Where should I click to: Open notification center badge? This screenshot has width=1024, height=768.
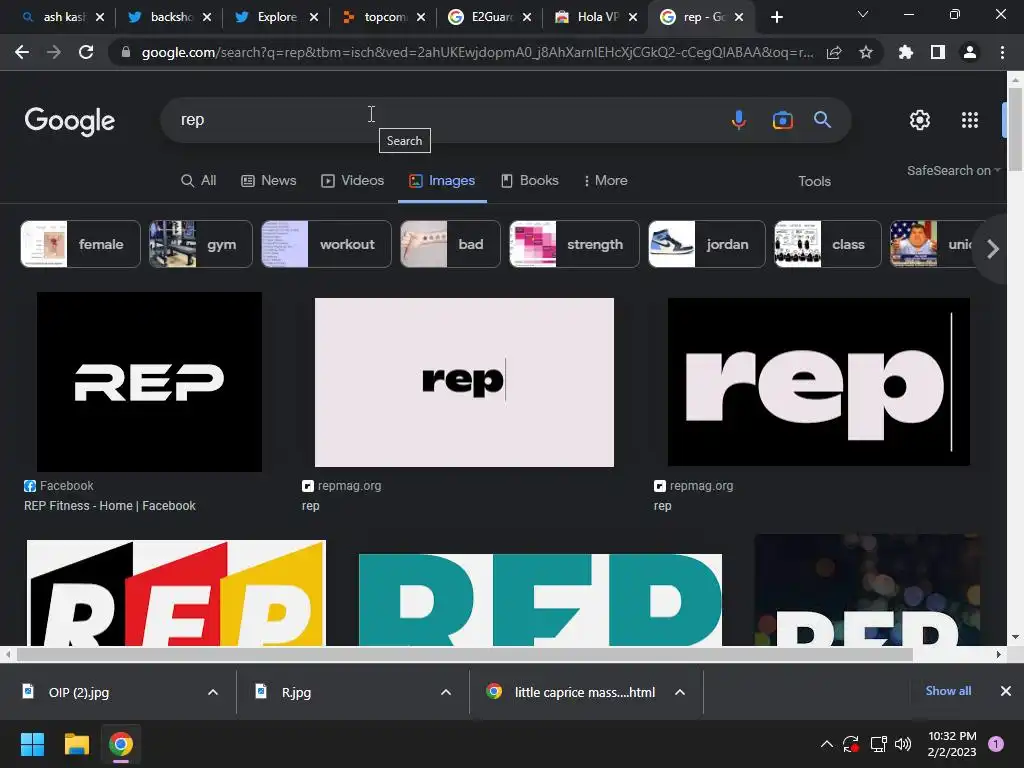tap(996, 744)
